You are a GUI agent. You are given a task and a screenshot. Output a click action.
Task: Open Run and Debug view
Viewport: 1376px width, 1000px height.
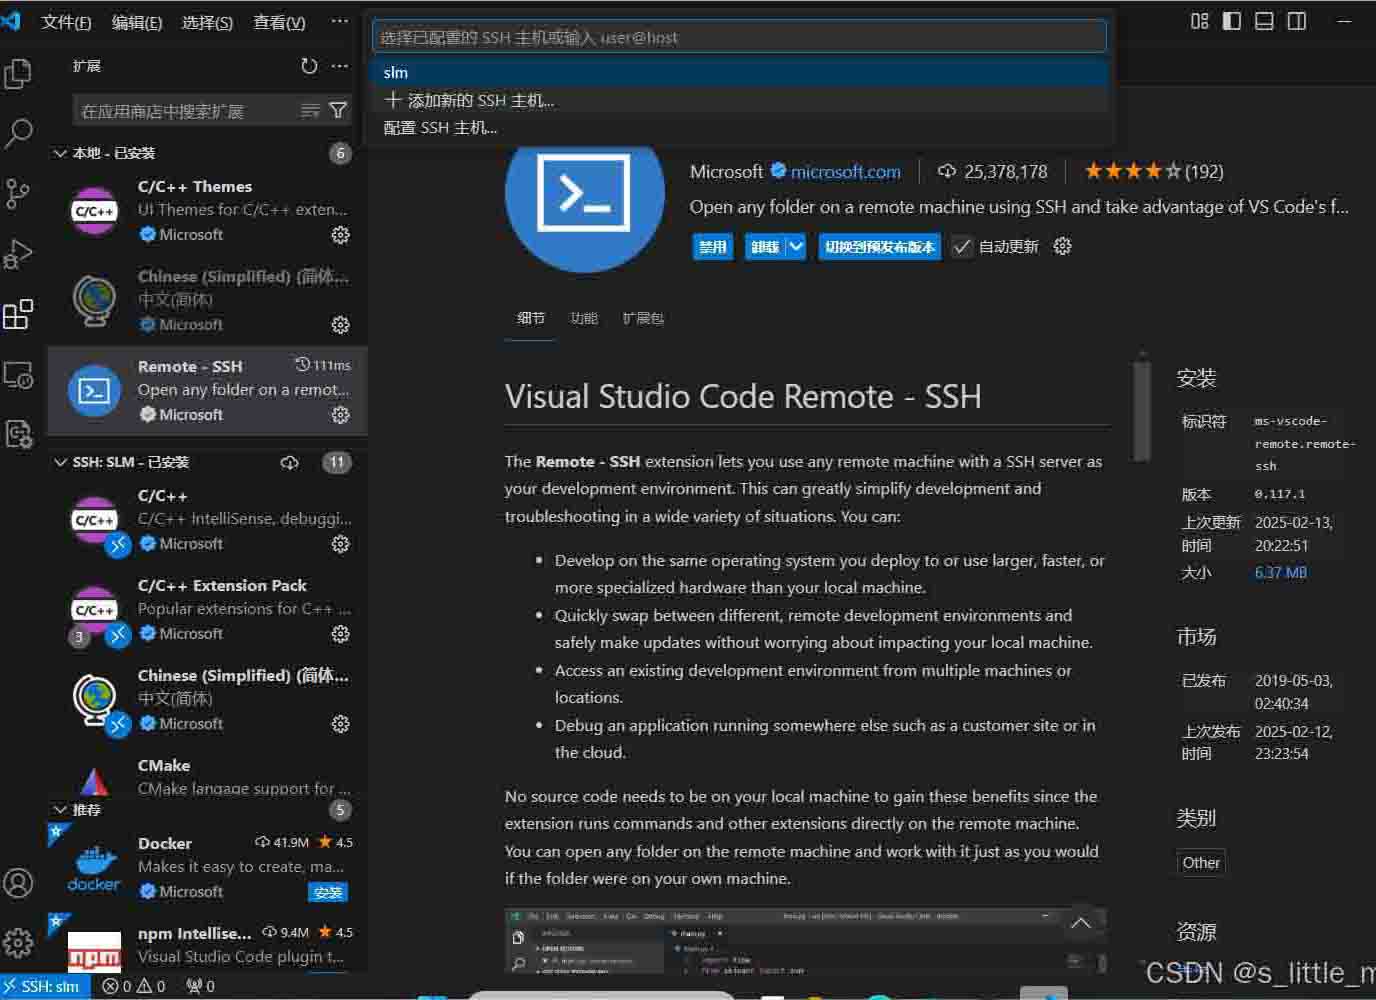[18, 254]
